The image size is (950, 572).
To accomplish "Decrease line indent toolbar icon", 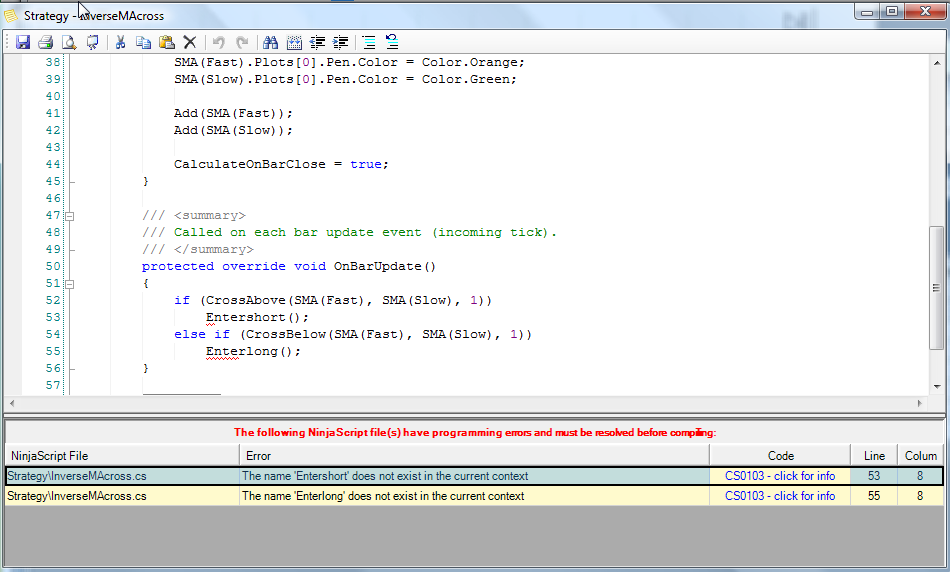I will [317, 42].
